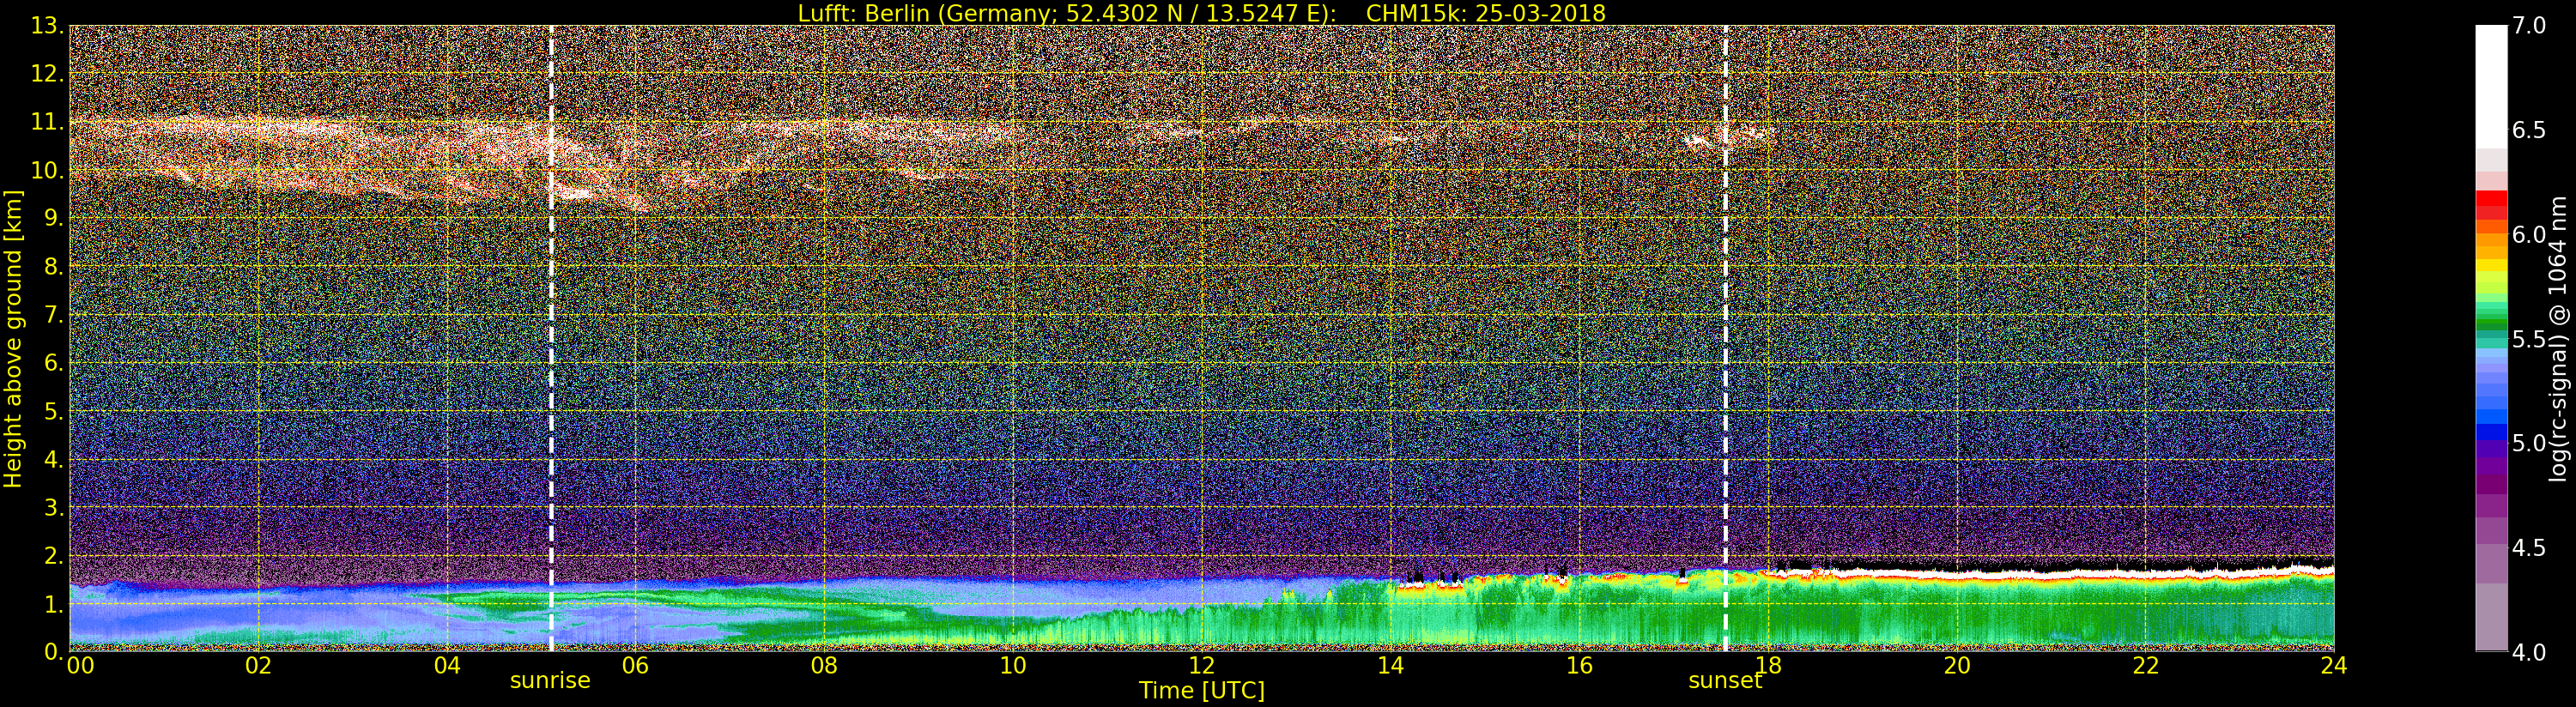The height and width of the screenshot is (707, 2576).
Task: Pick the red band of the colorbar
Action: pos(2491,199)
